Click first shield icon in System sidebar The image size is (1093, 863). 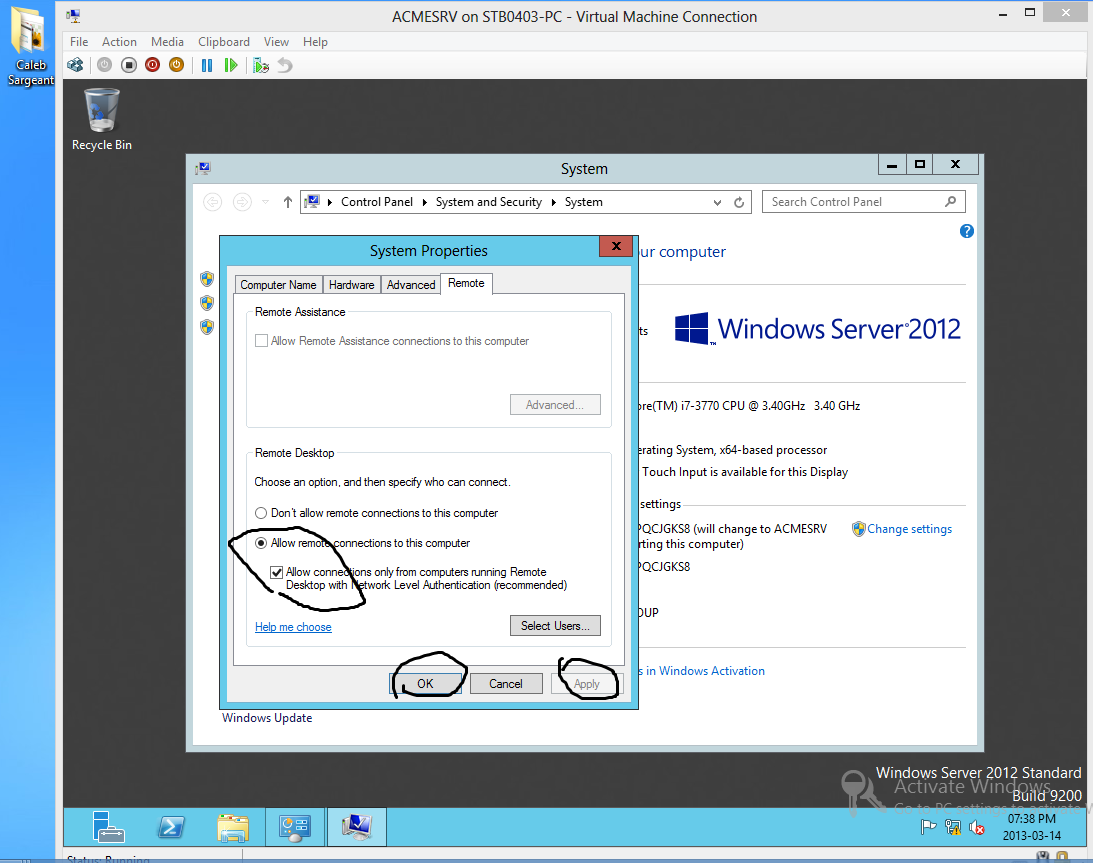pos(207,279)
